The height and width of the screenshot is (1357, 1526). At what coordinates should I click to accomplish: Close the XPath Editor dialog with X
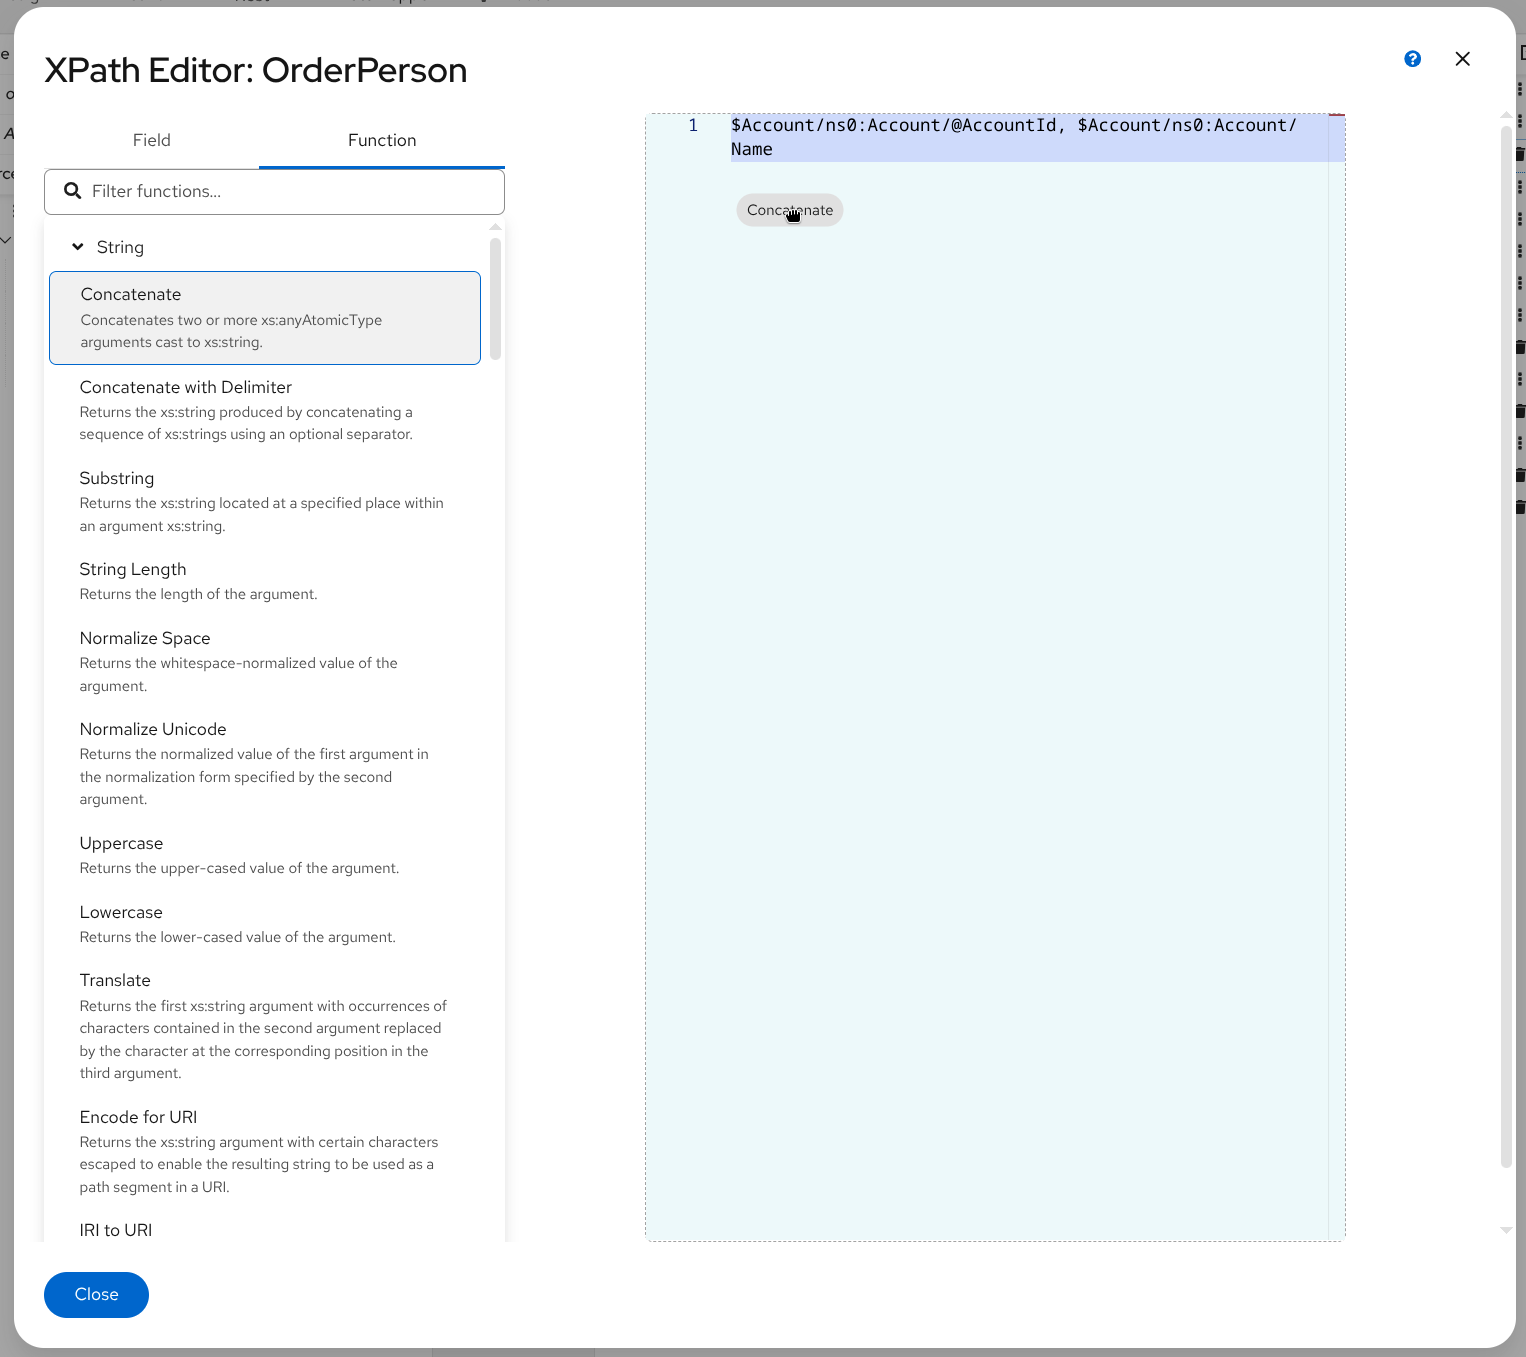pos(1462,59)
